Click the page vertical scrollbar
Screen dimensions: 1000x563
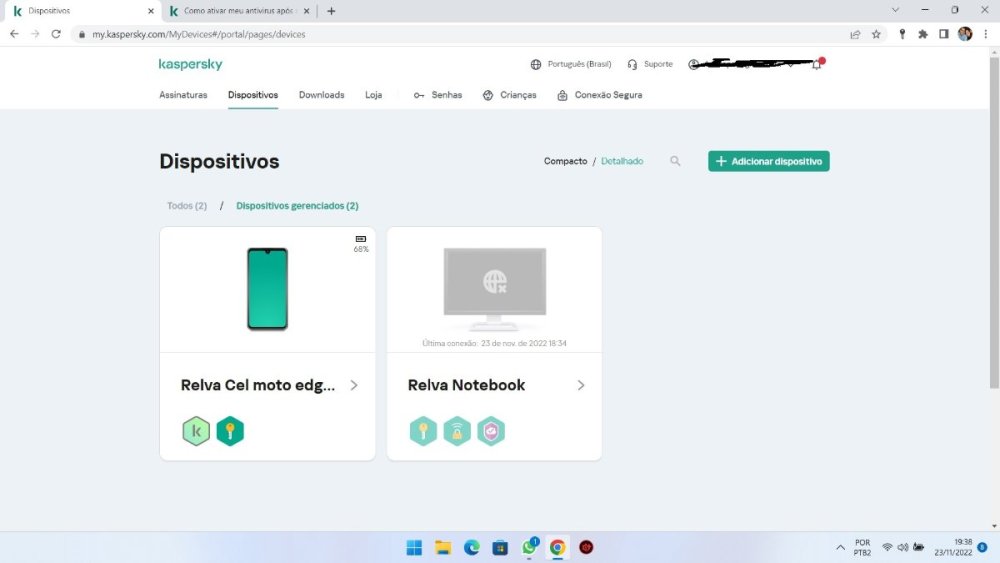coord(994,223)
